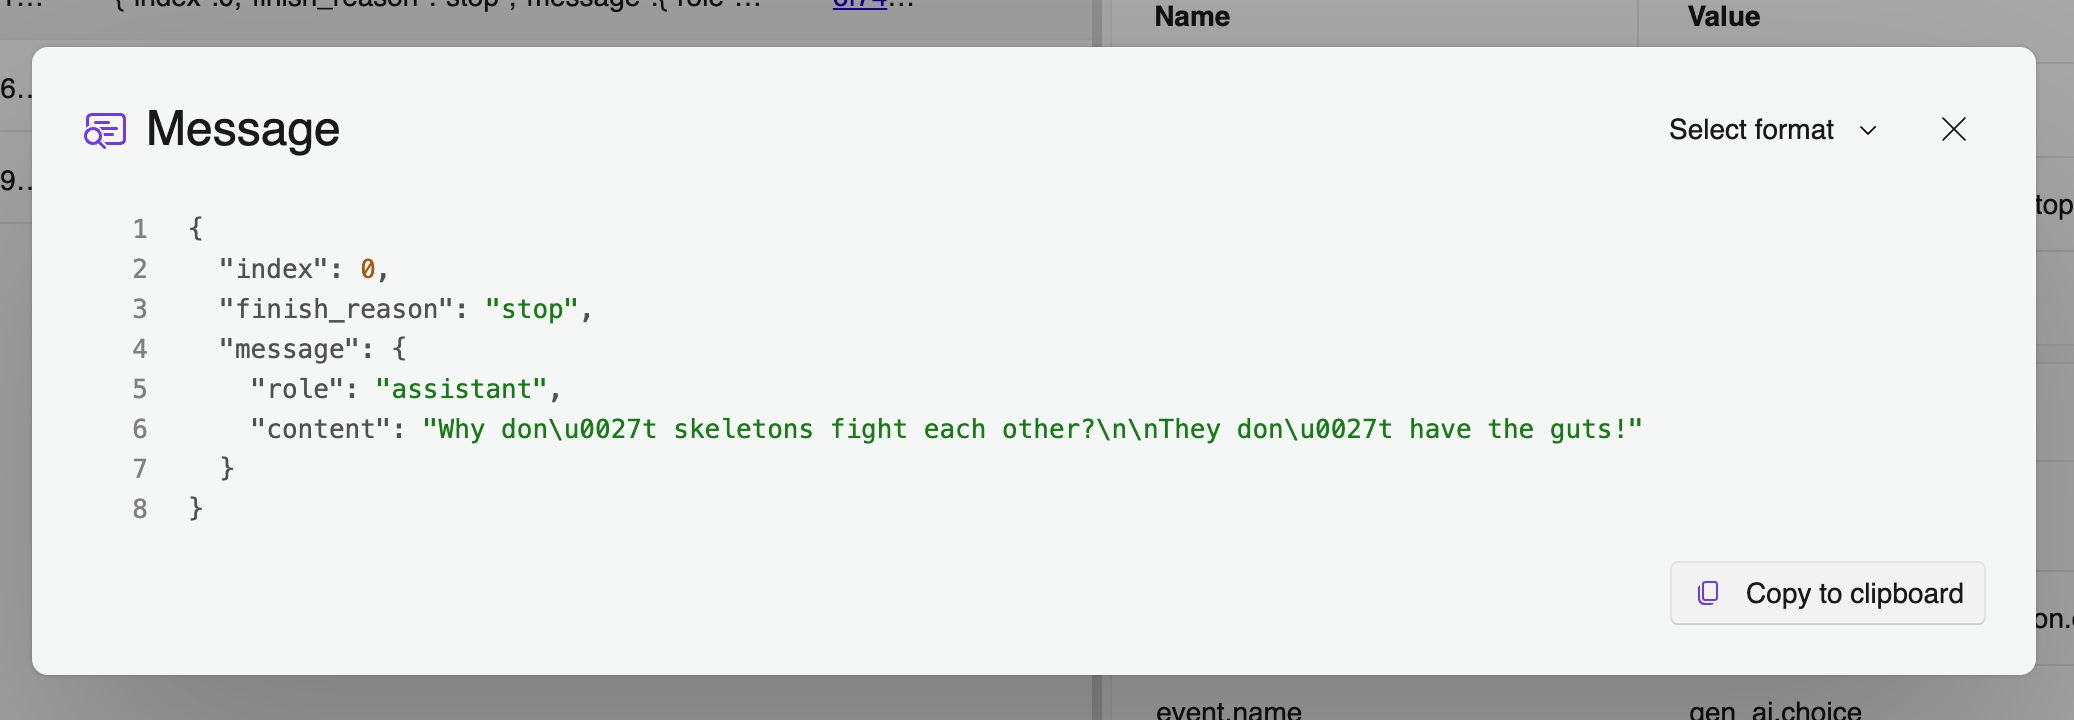Viewport: 2074px width, 720px height.
Task: Click the "assistant" role value
Action: click(461, 389)
